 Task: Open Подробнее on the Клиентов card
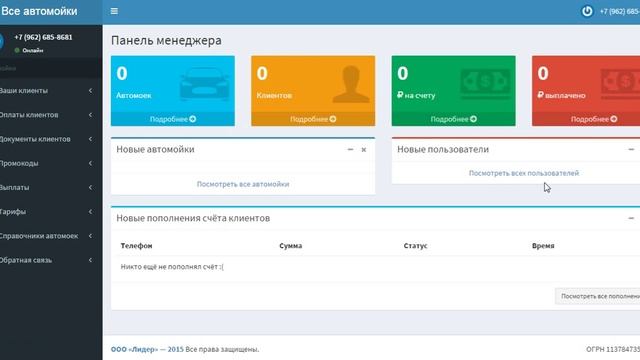313,119
